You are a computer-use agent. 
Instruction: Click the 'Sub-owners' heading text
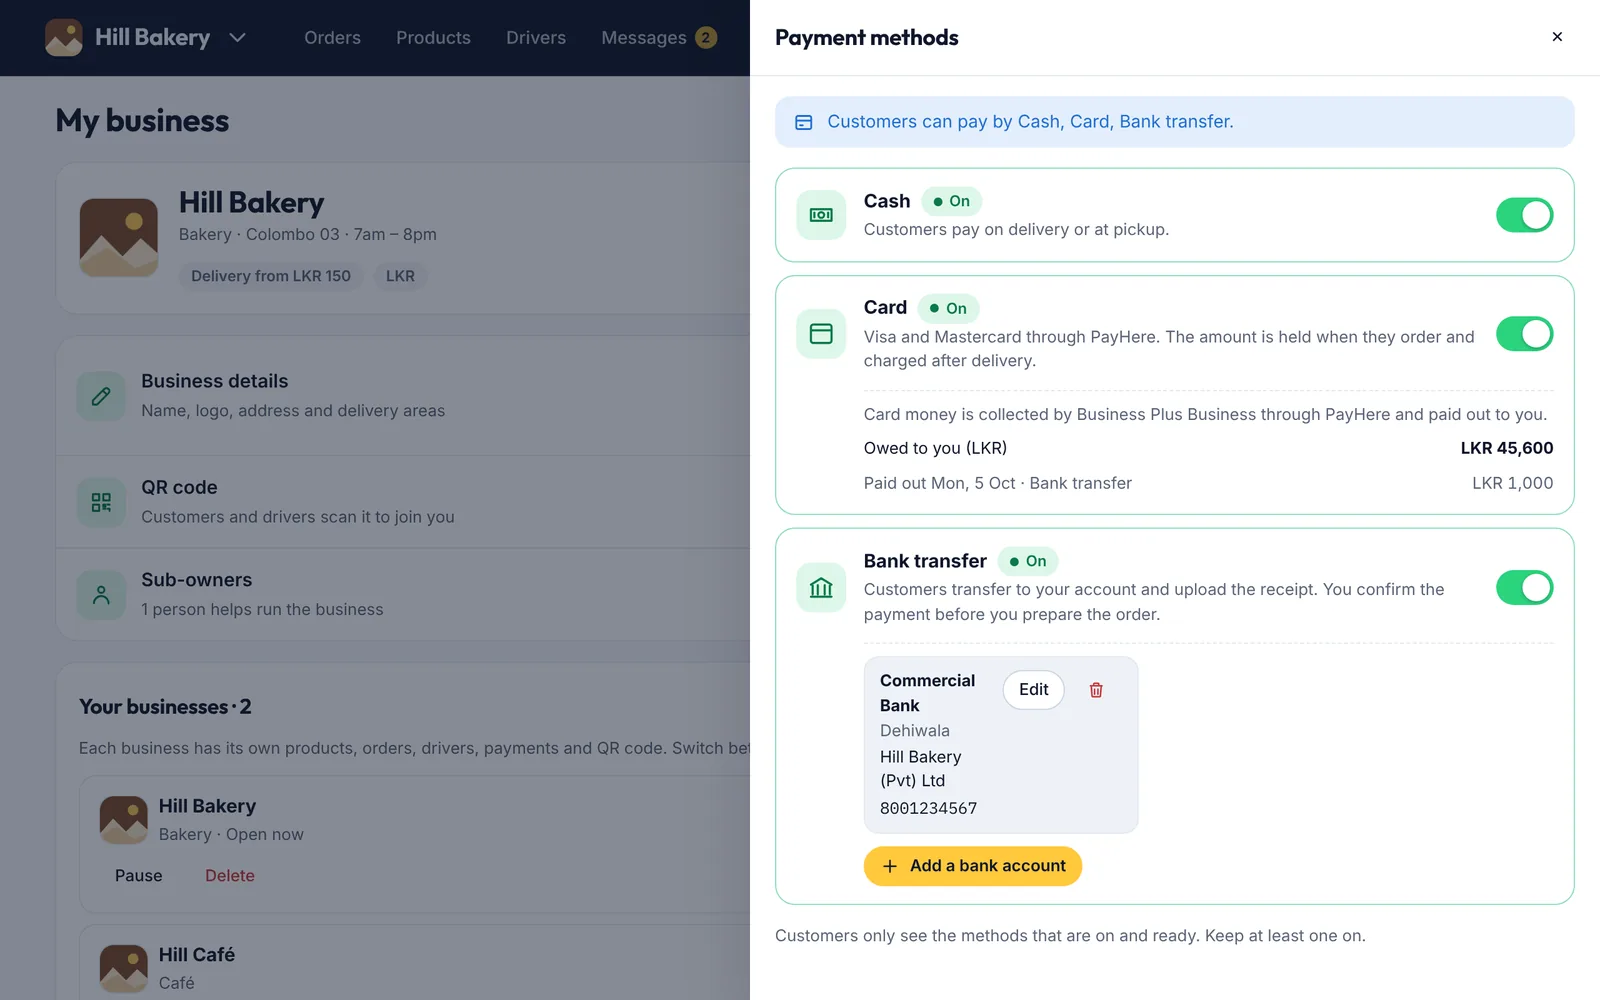pos(196,580)
